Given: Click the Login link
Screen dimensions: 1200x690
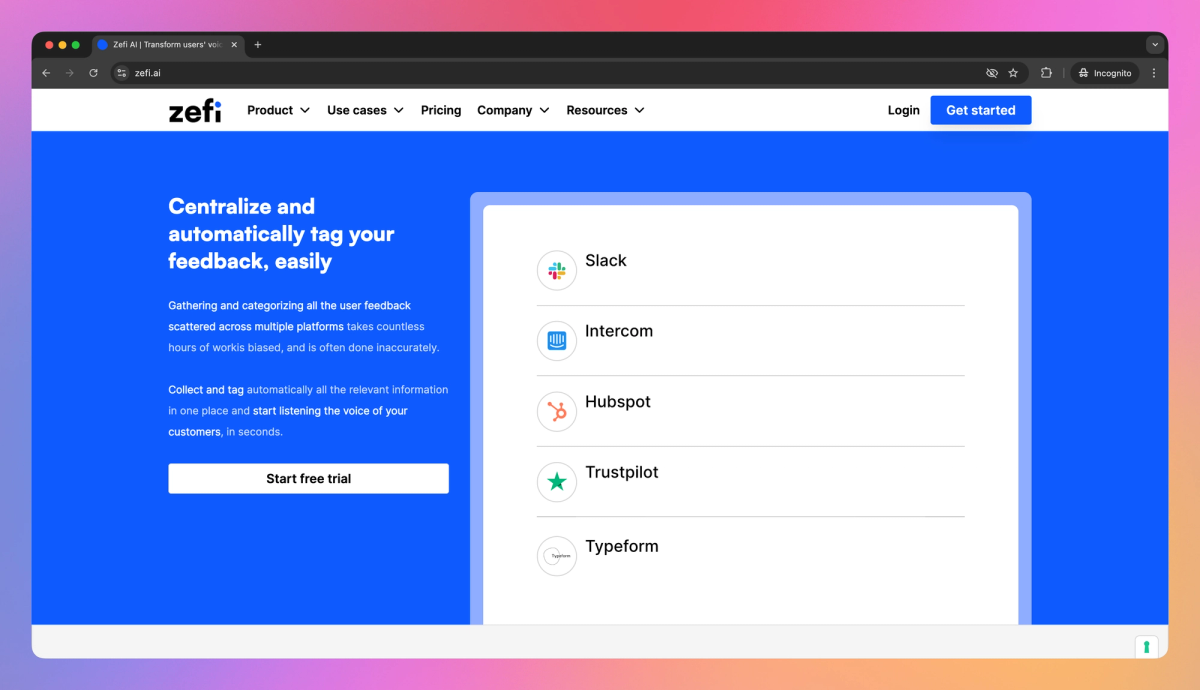Looking at the screenshot, I should 904,110.
